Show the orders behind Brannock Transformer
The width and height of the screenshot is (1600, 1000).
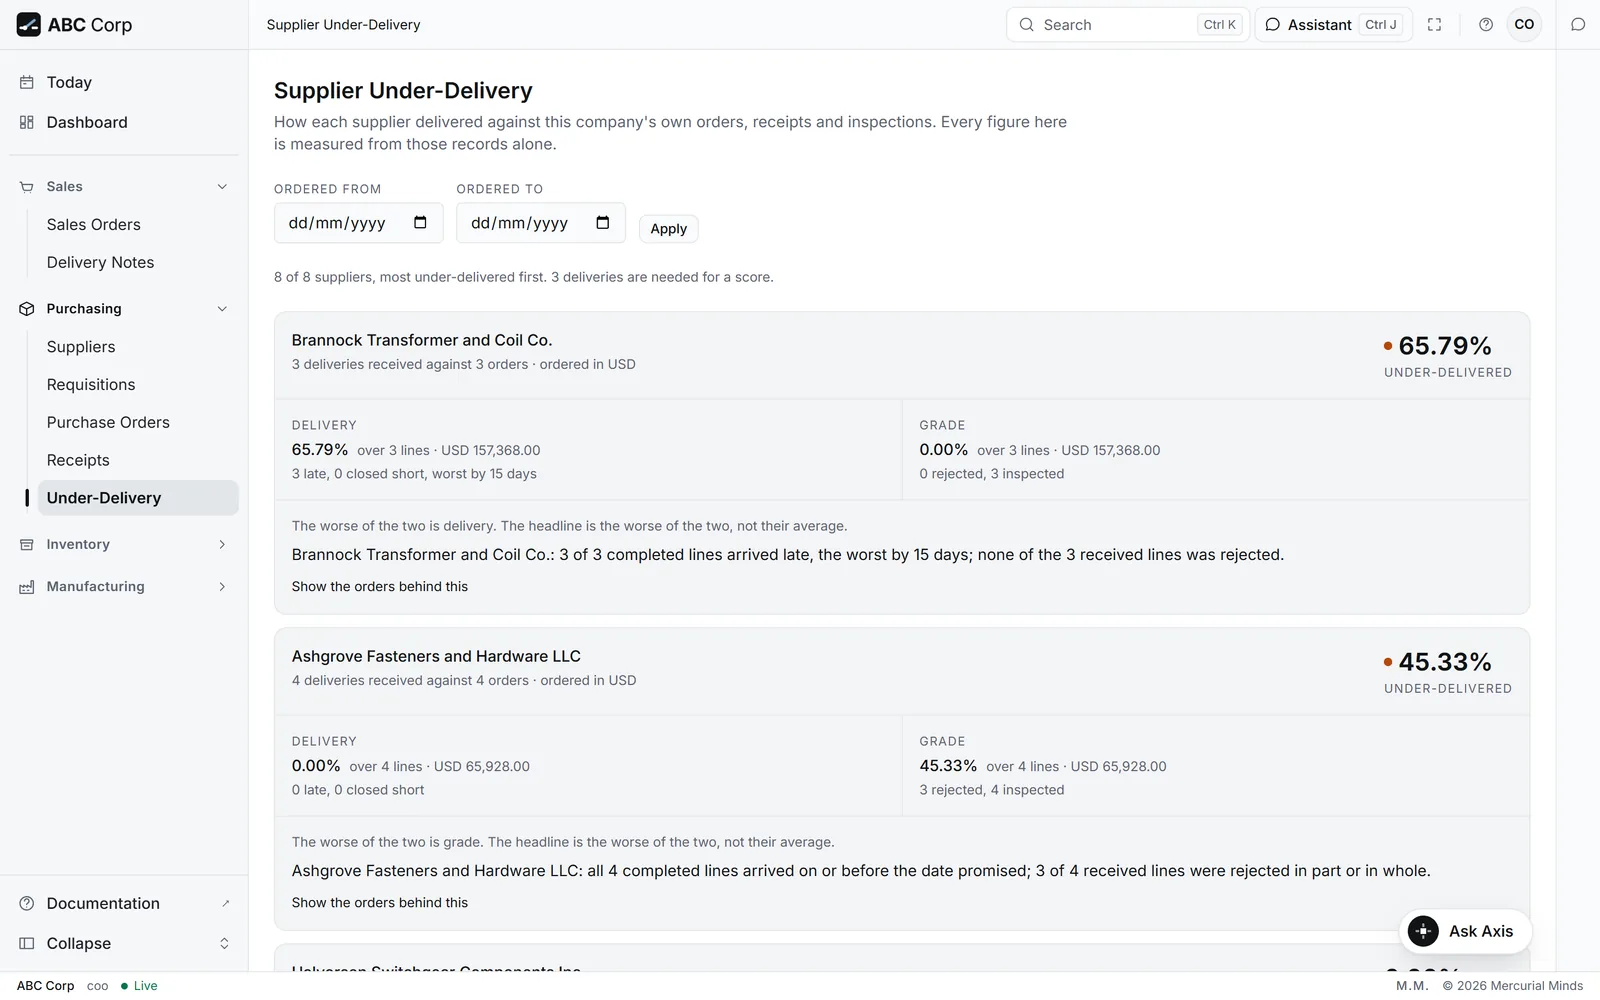point(380,587)
